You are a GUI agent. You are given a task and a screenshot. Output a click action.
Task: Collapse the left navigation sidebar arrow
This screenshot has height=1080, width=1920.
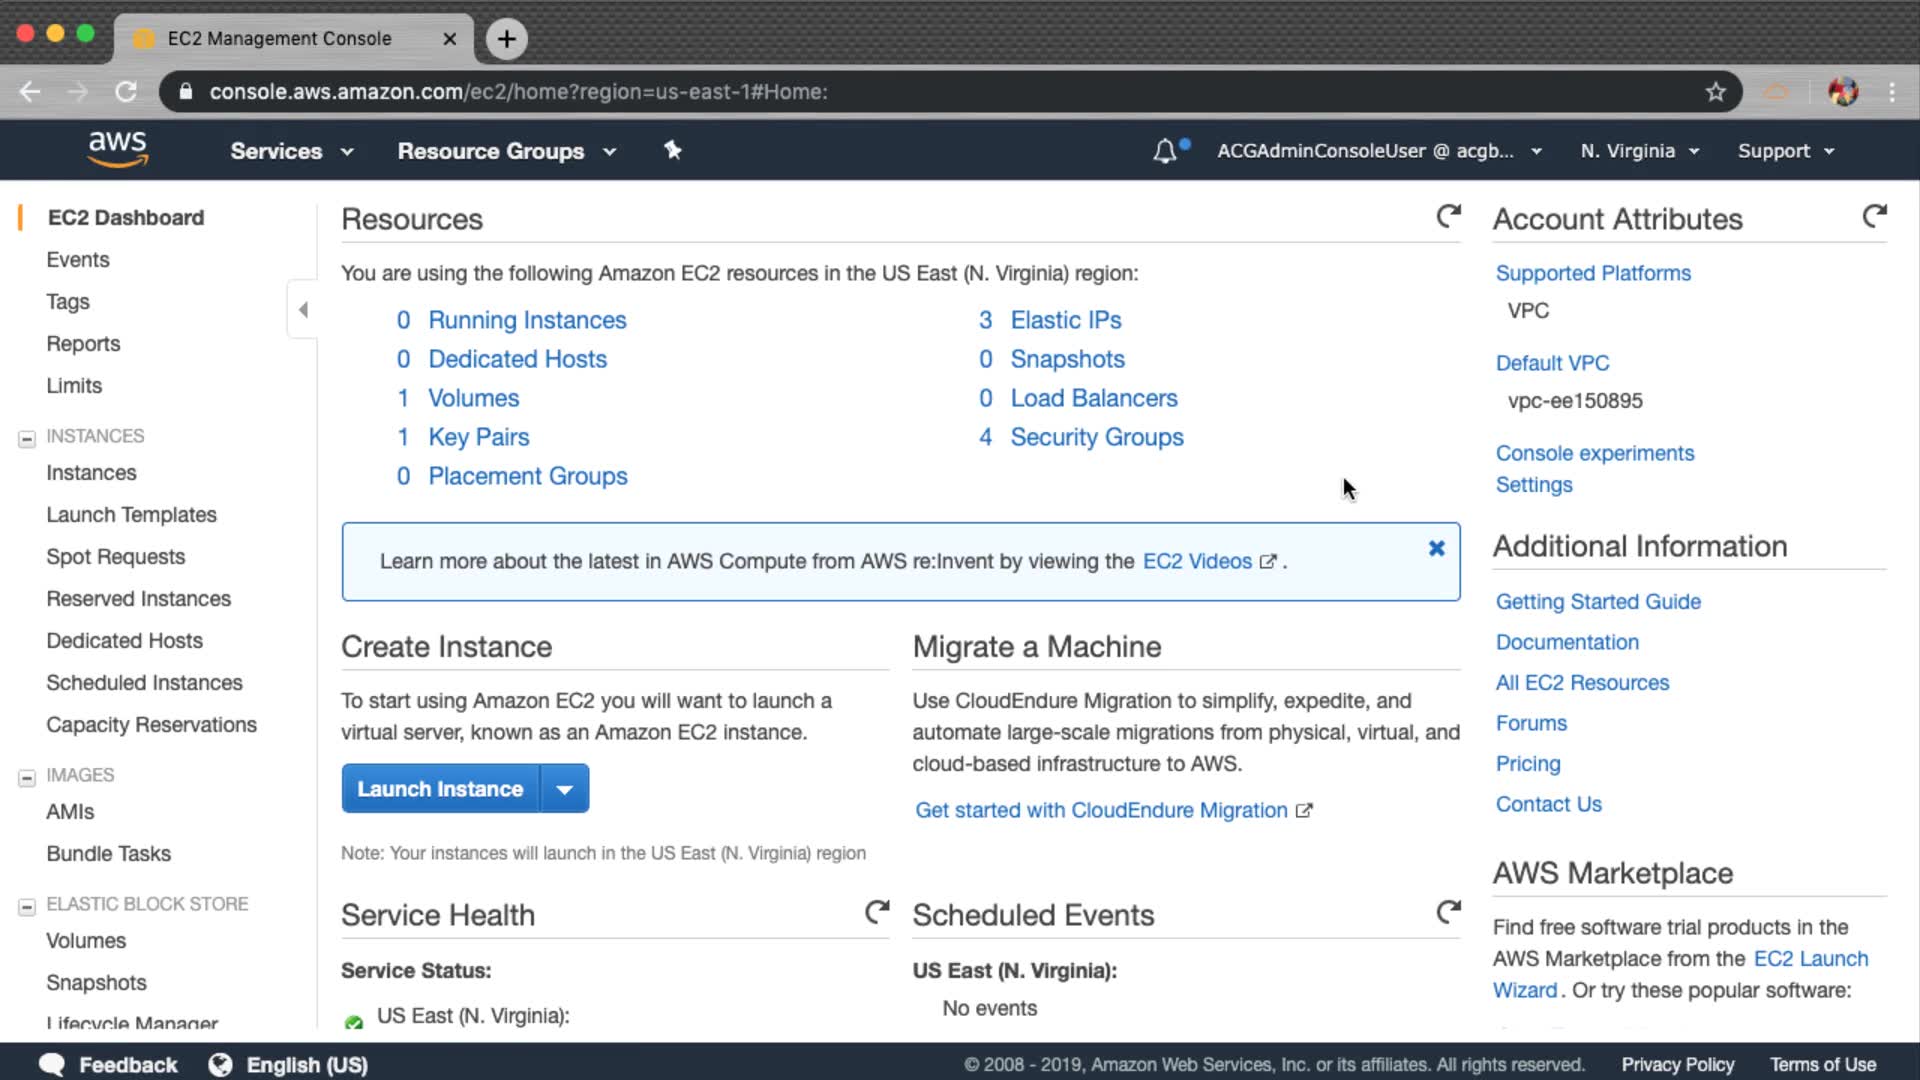(x=303, y=310)
